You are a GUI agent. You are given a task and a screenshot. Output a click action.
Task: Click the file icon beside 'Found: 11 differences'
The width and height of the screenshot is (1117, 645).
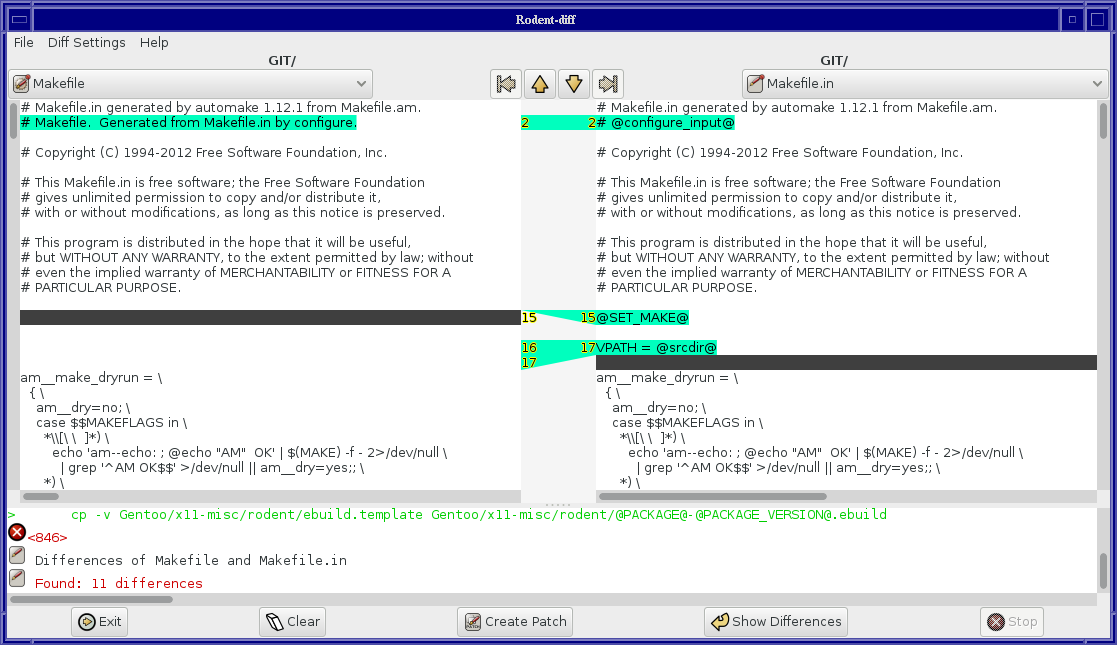tap(17, 578)
